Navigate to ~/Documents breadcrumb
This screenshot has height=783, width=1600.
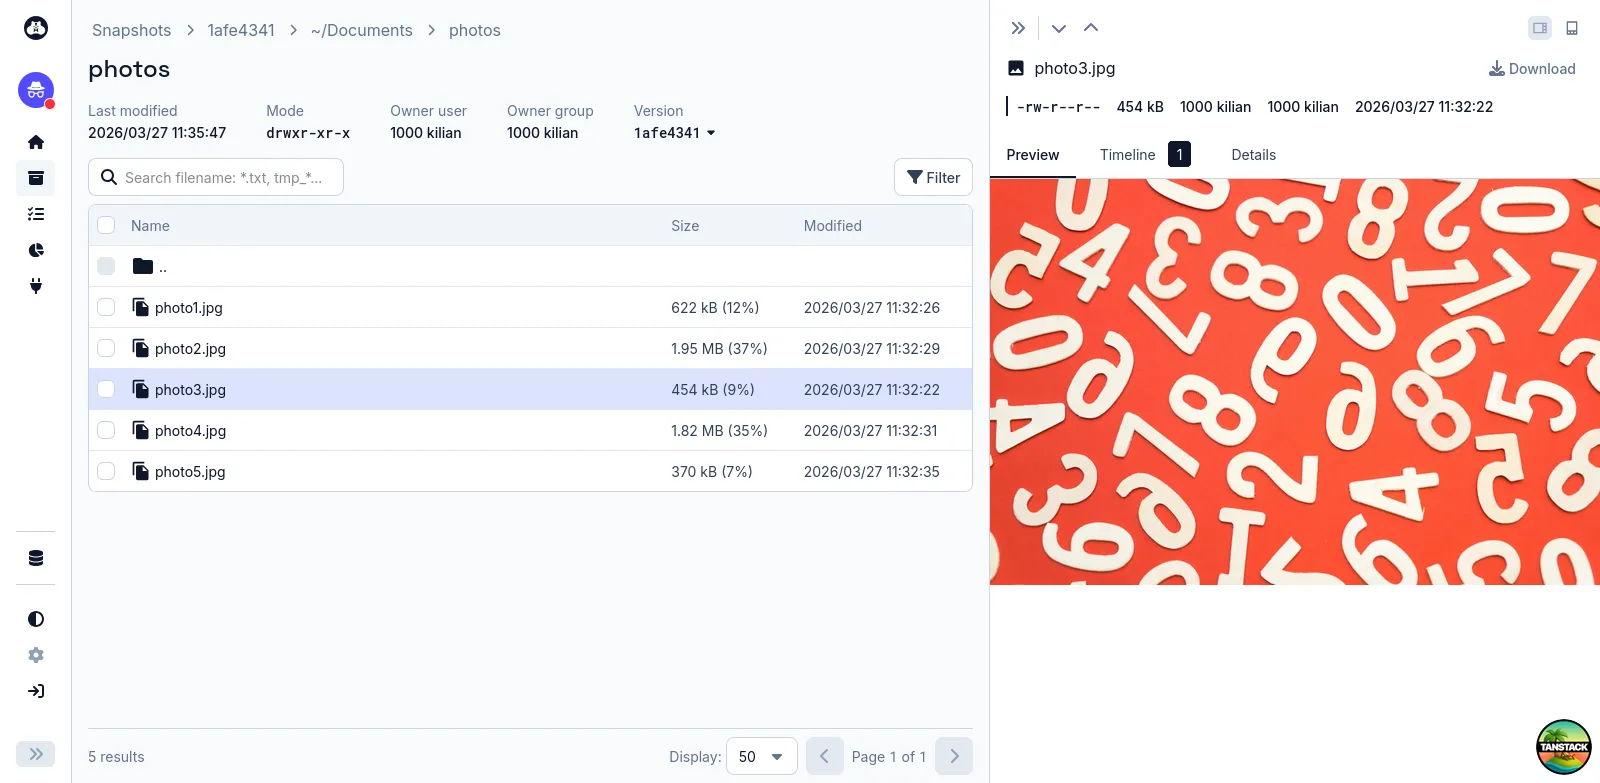pos(362,30)
